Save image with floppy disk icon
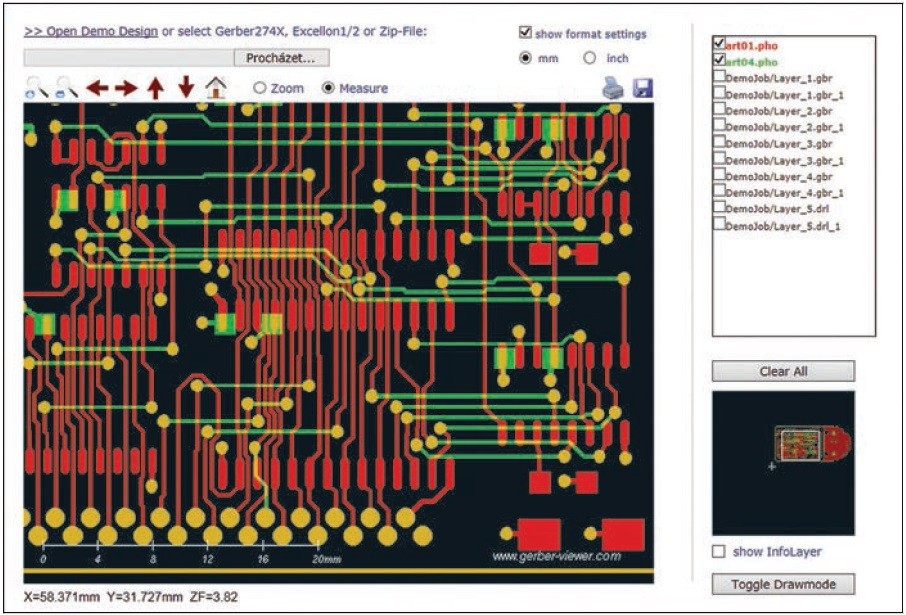 pyautogui.click(x=643, y=88)
